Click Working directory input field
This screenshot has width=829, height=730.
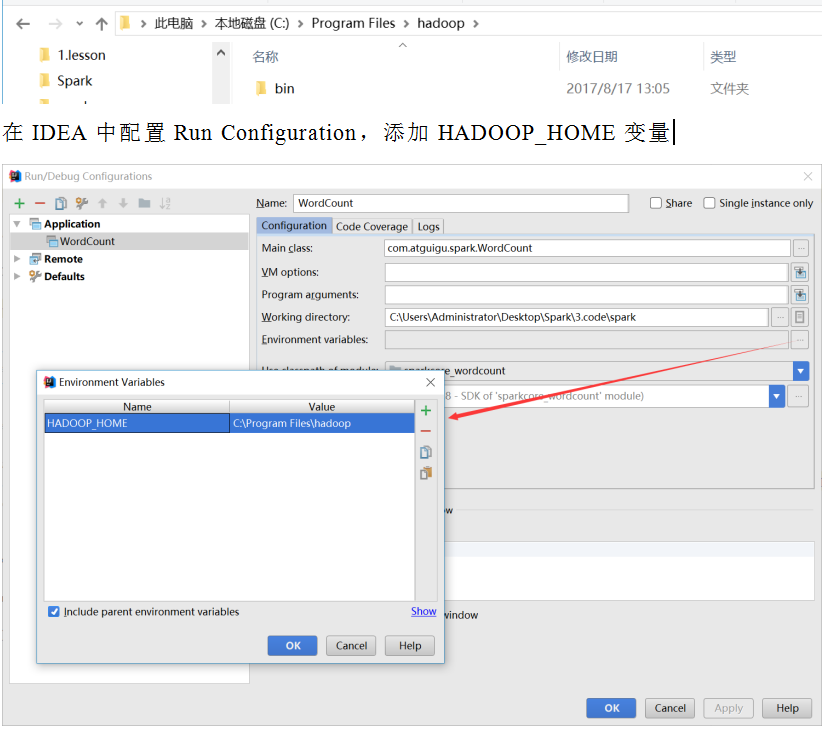[577, 317]
